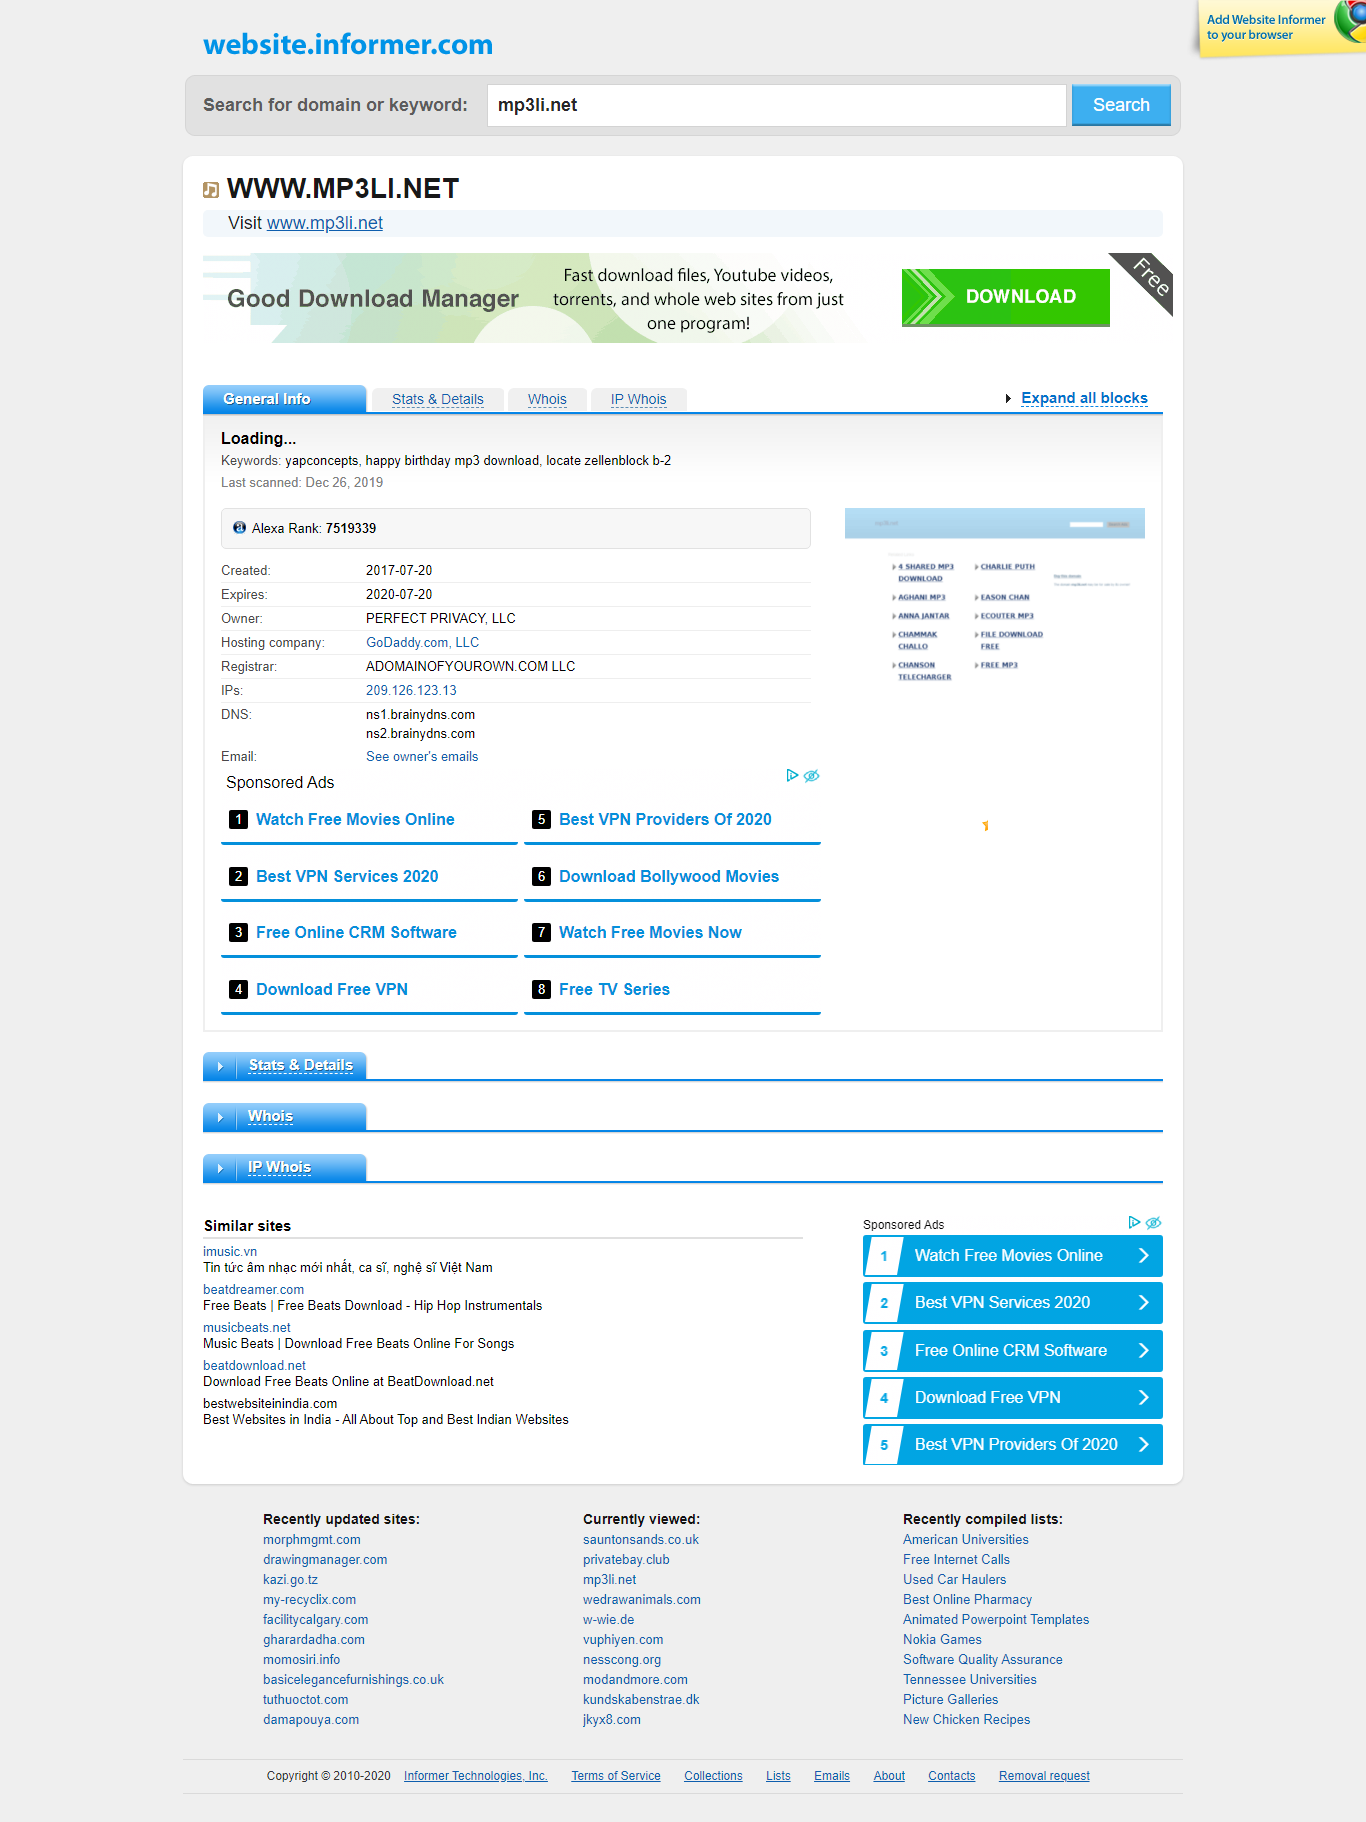Open the similar site beatdownload.net
This screenshot has width=1366, height=1822.
(254, 1366)
